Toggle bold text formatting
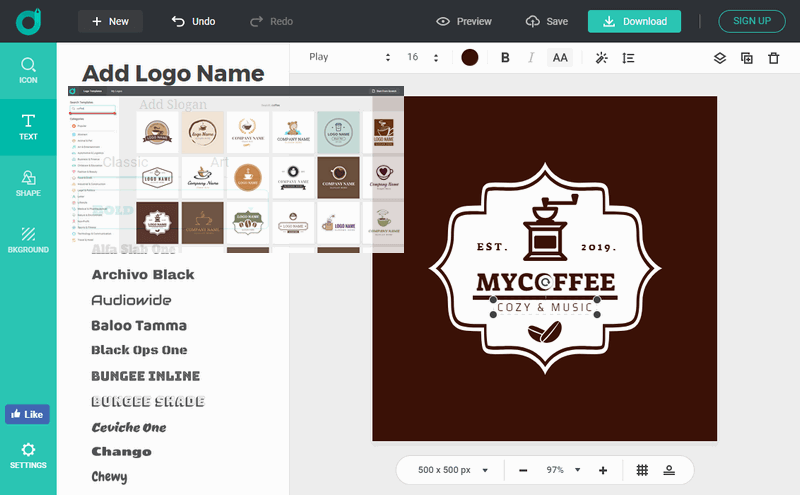The image size is (800, 495). click(x=505, y=58)
